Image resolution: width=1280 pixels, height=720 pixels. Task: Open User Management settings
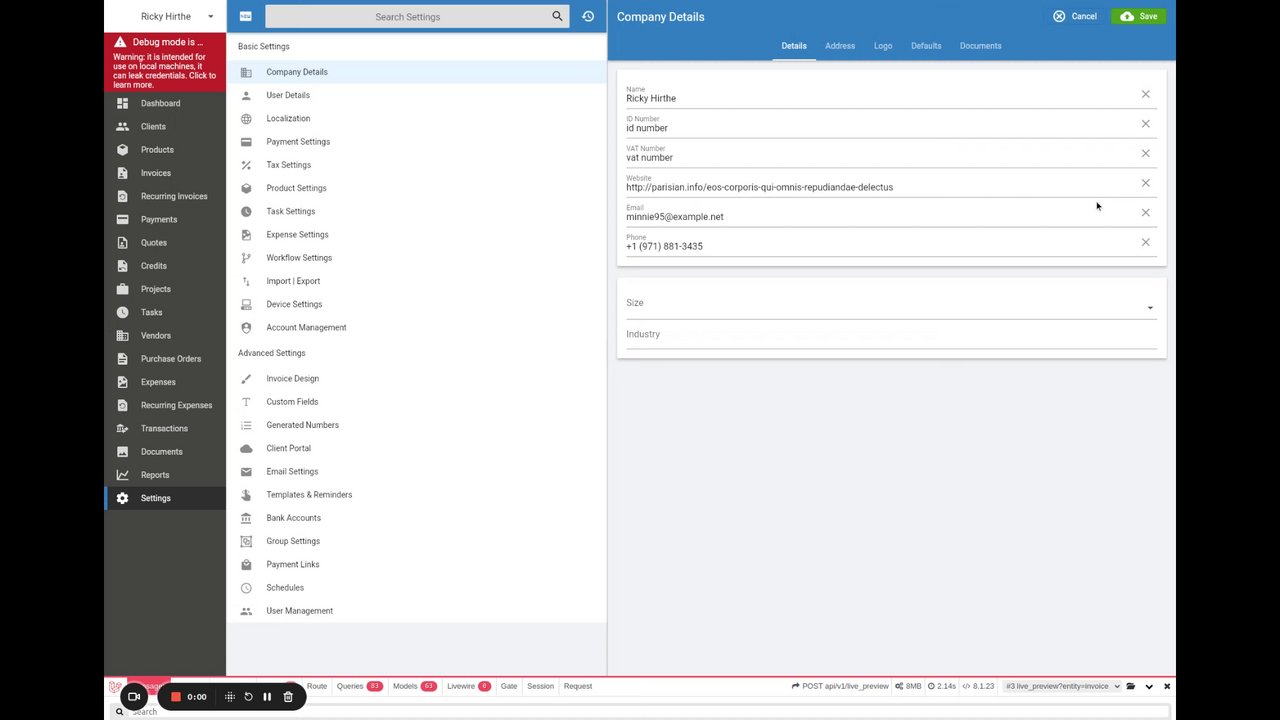click(416, 611)
